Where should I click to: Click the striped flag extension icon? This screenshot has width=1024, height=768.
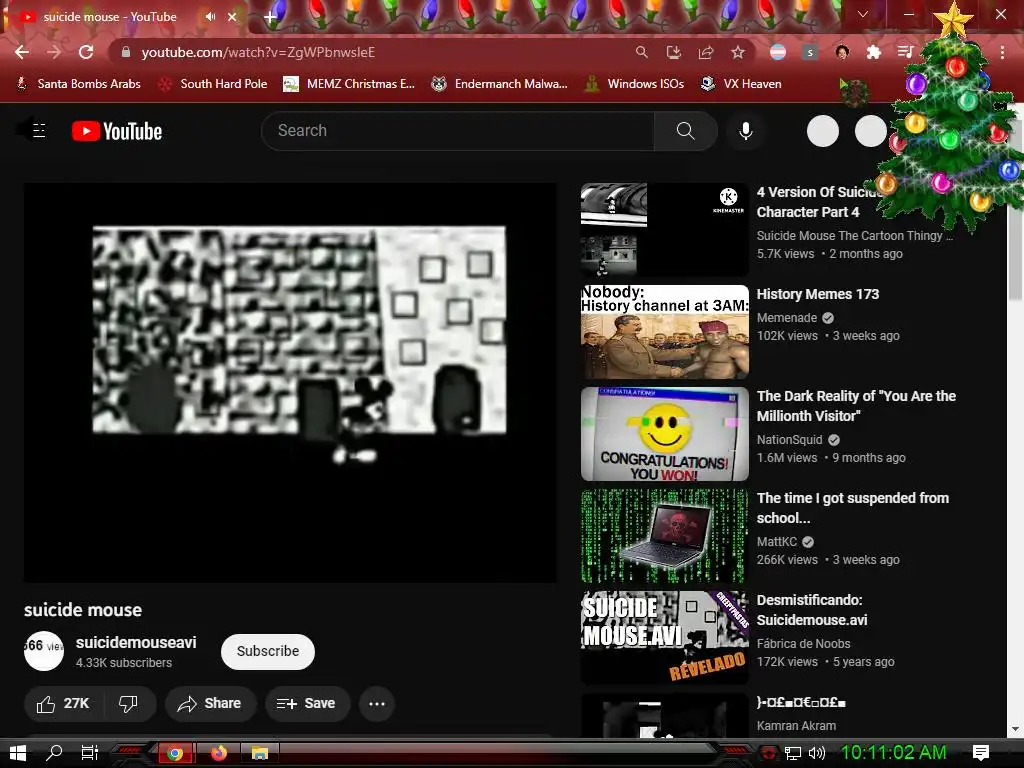778,52
